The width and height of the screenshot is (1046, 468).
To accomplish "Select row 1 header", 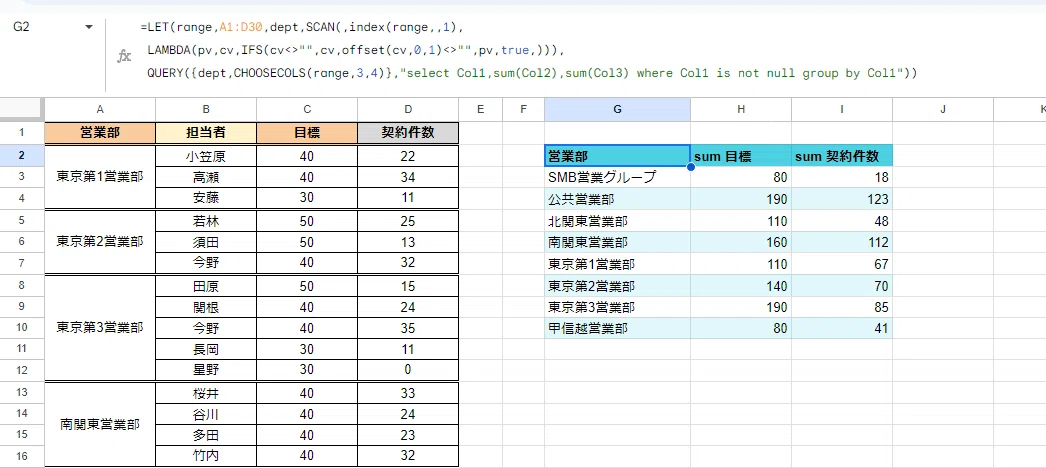I will point(21,133).
